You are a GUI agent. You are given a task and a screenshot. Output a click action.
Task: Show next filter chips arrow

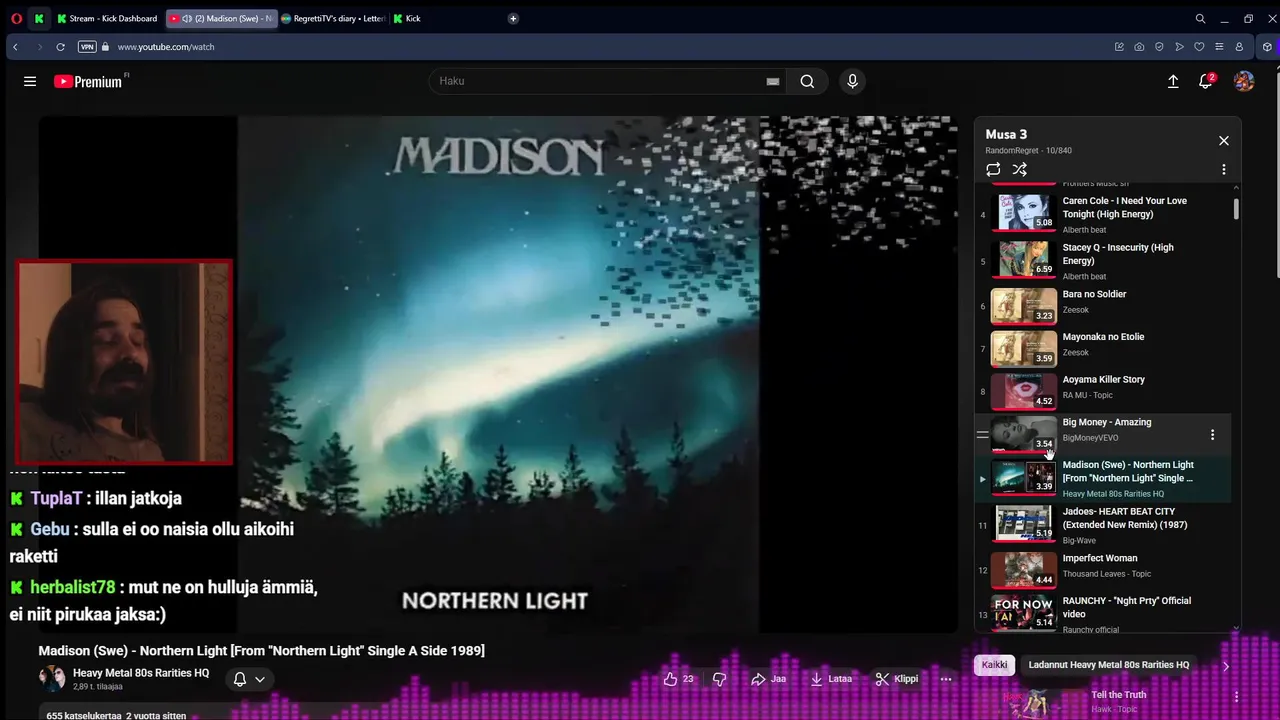point(1226,666)
